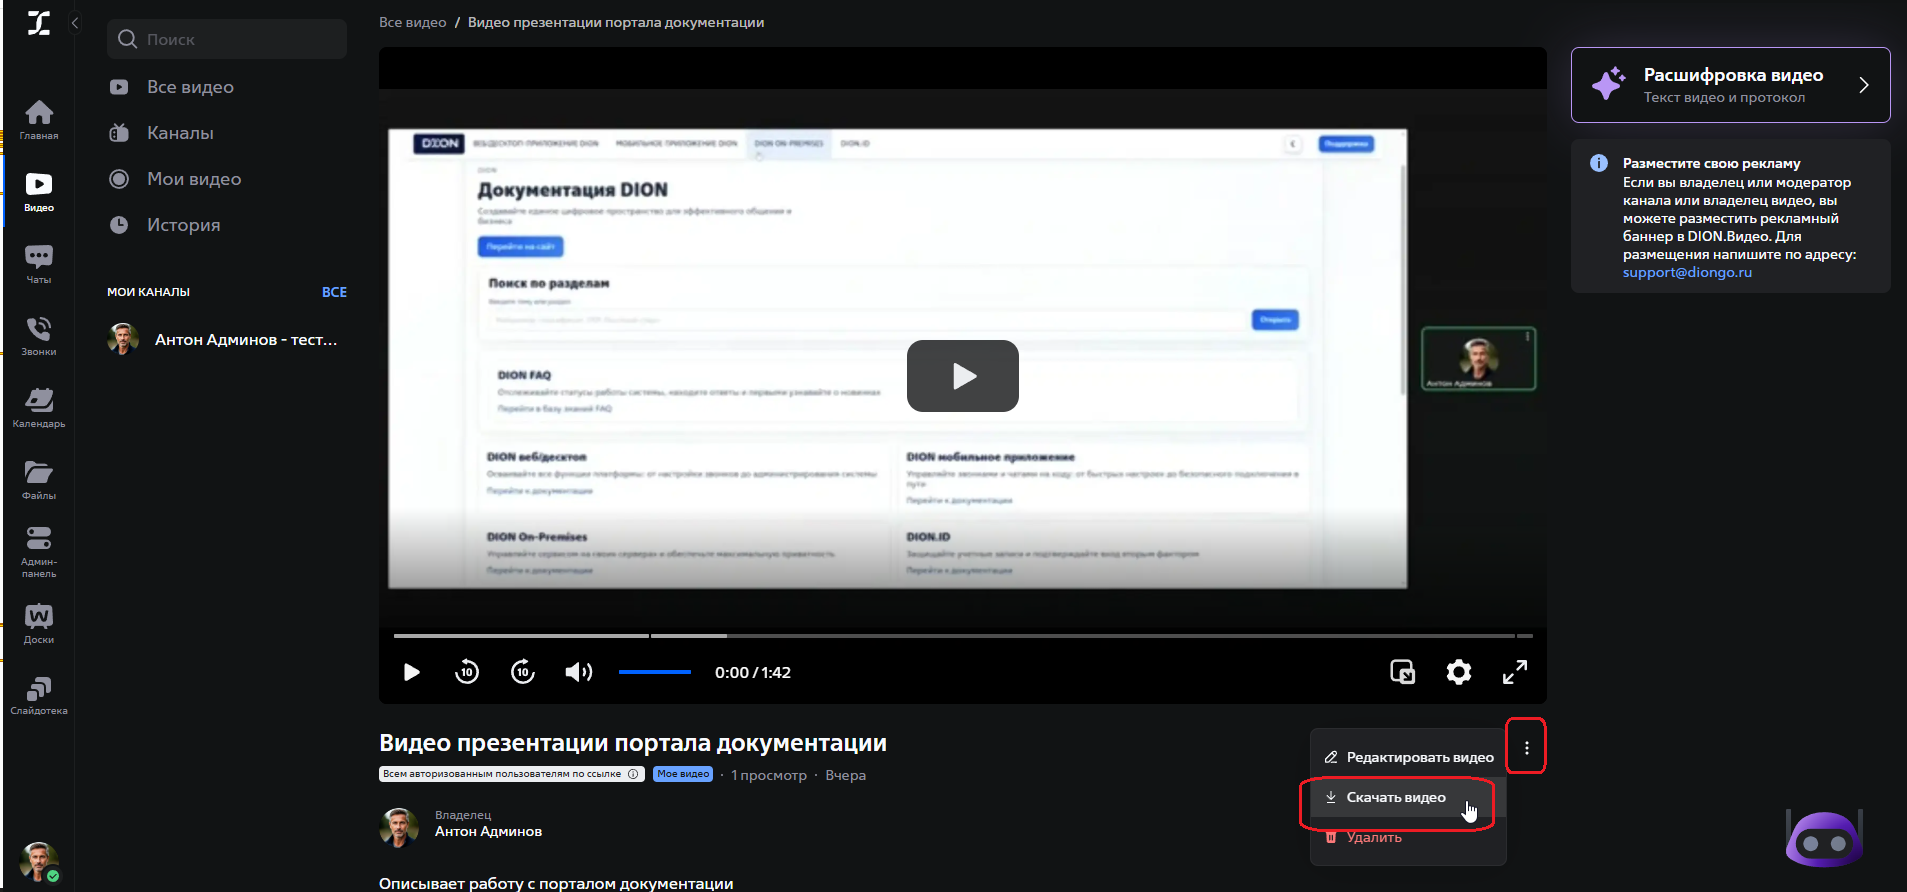
Task: Open Слайдотека from the left rail
Action: [39, 696]
